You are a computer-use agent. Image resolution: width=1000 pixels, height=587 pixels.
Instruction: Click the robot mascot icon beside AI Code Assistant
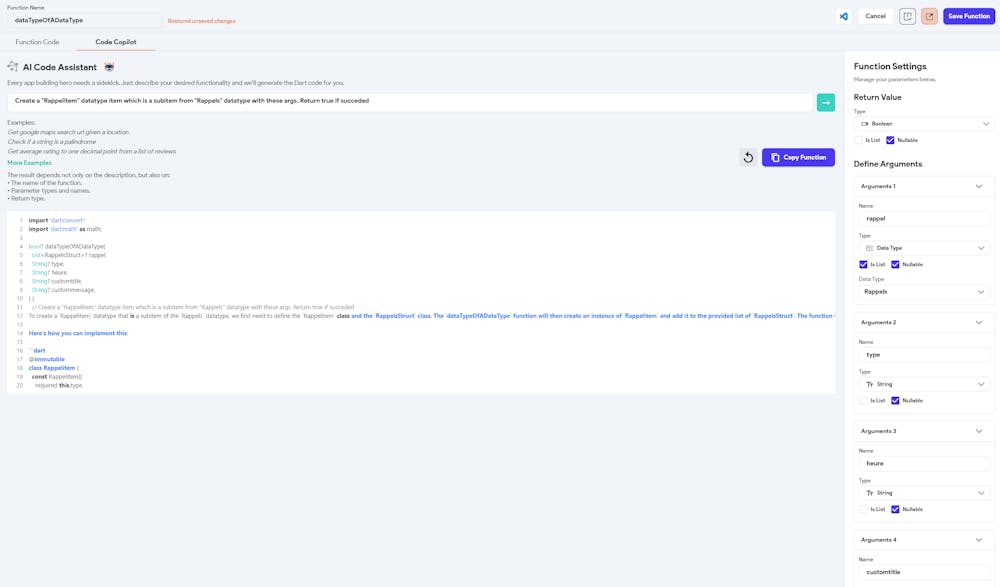click(x=109, y=67)
